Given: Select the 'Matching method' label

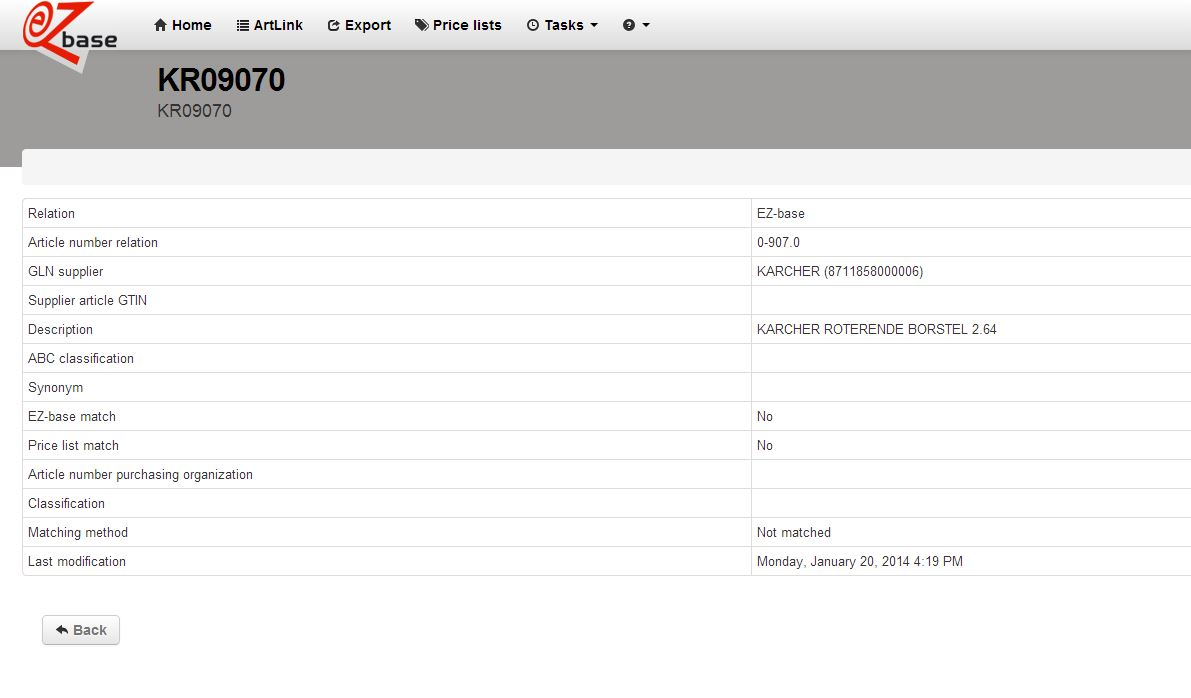Looking at the screenshot, I should (x=77, y=532).
